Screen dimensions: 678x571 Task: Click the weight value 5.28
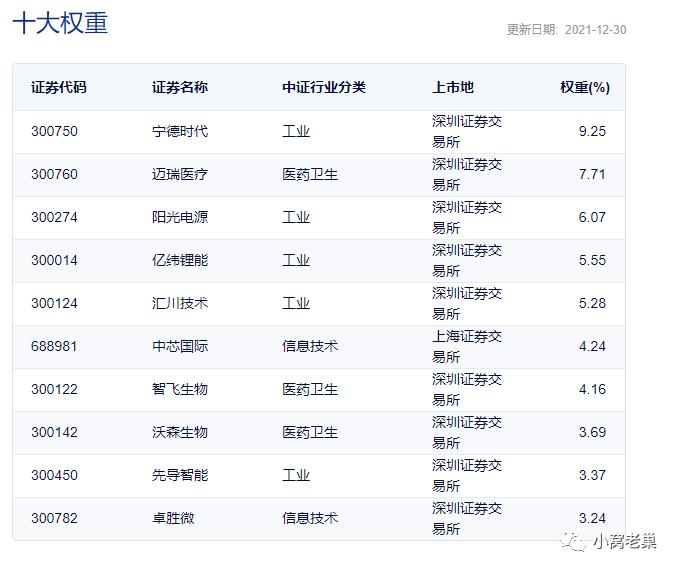pos(592,303)
